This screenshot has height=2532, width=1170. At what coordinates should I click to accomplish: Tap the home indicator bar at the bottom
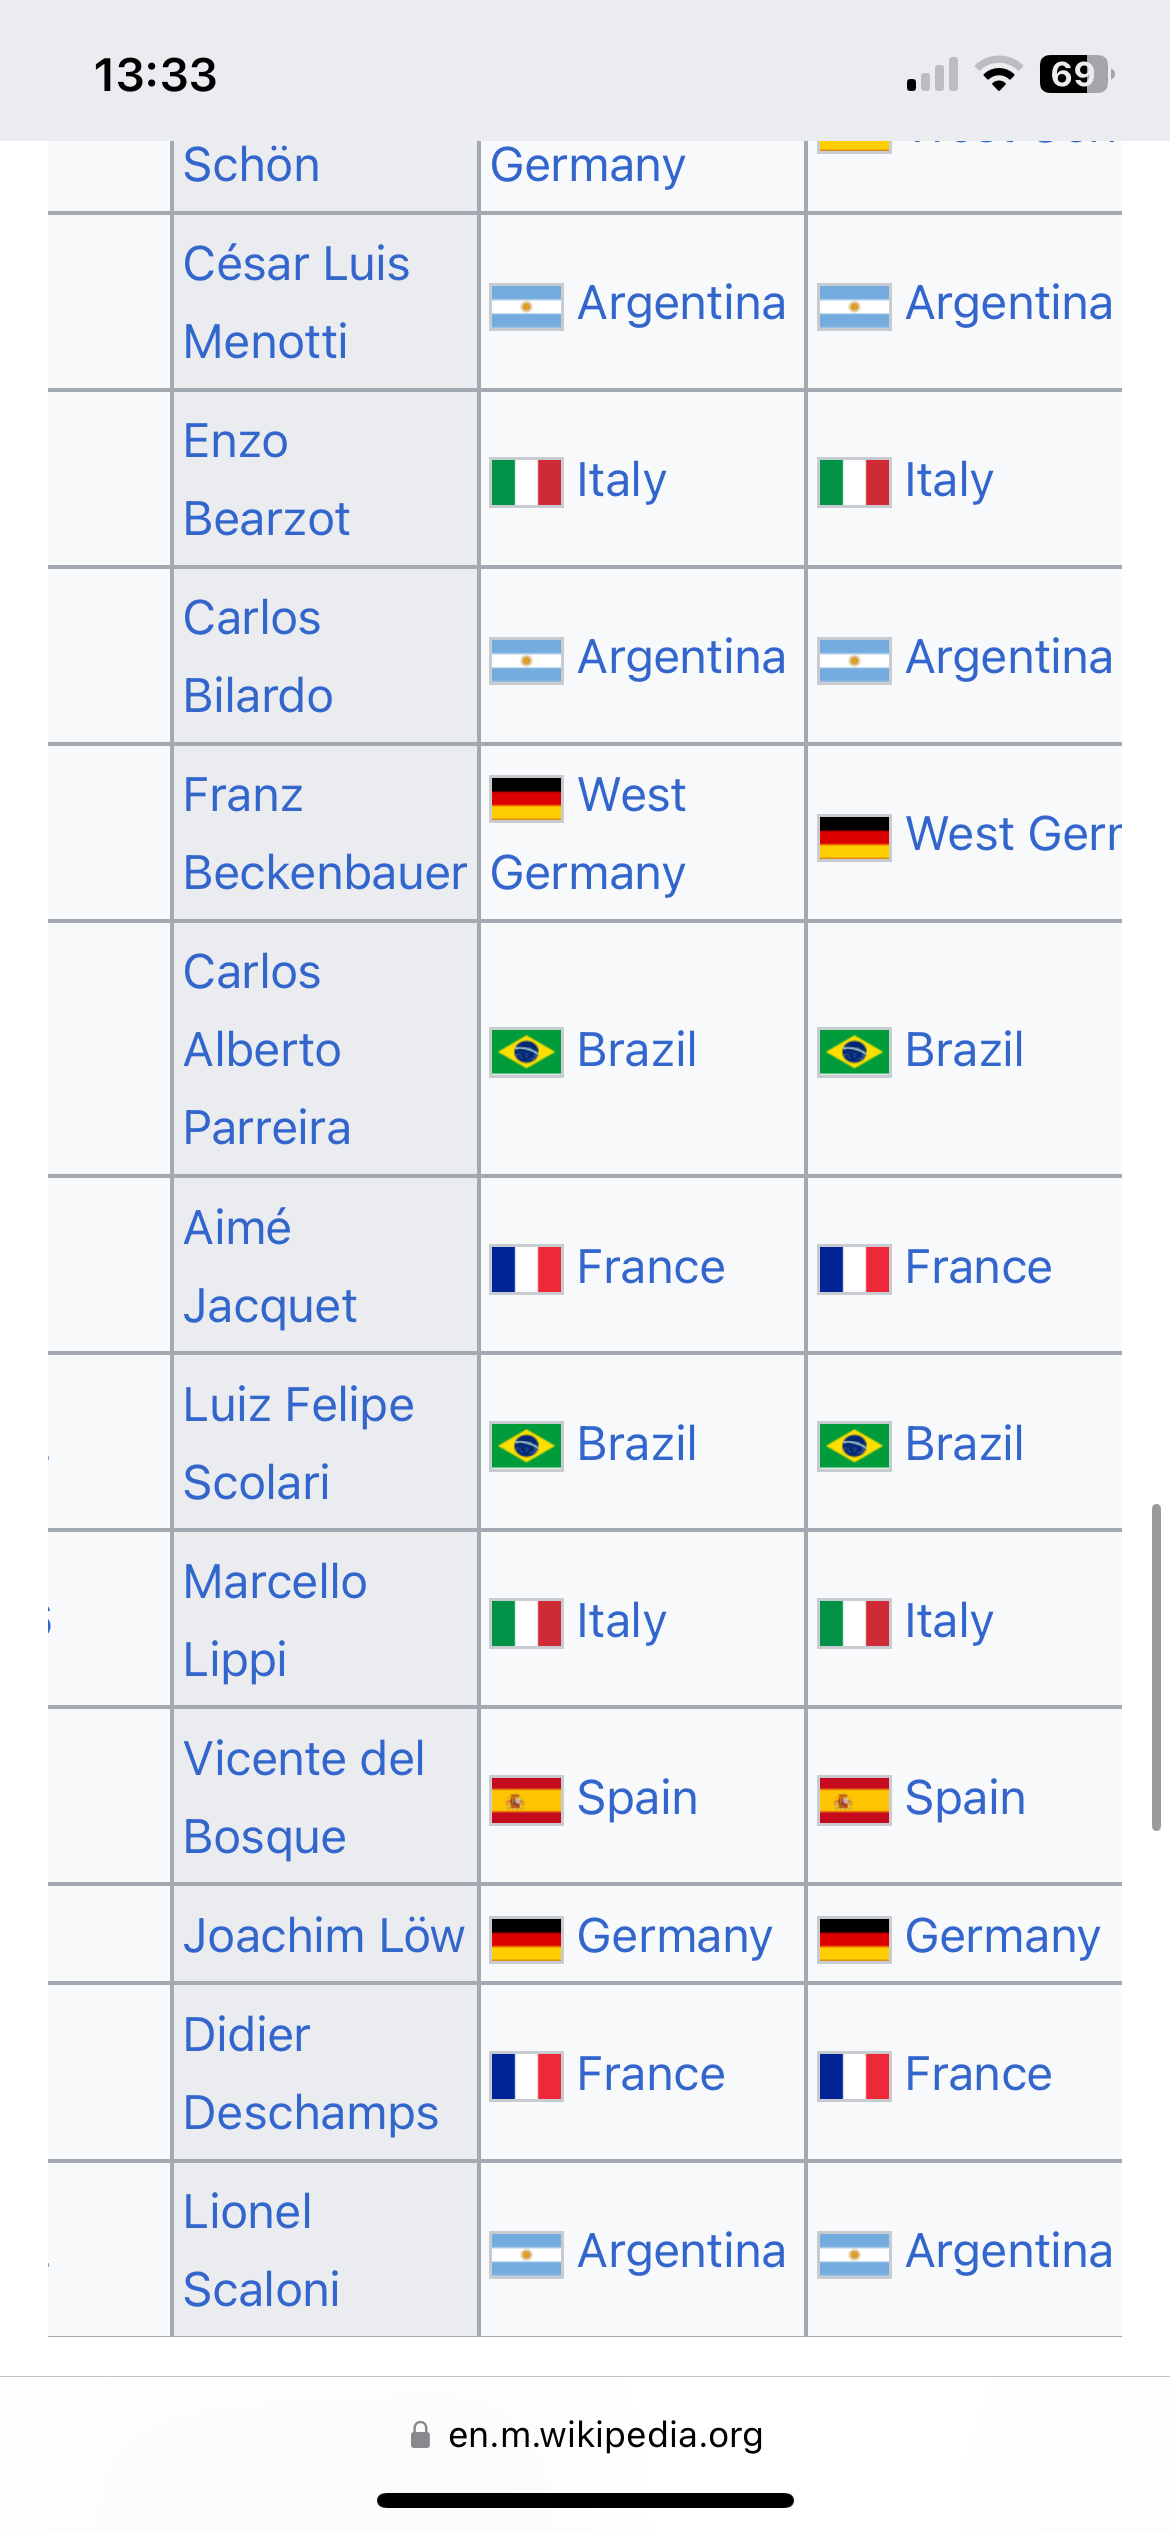tap(585, 2500)
